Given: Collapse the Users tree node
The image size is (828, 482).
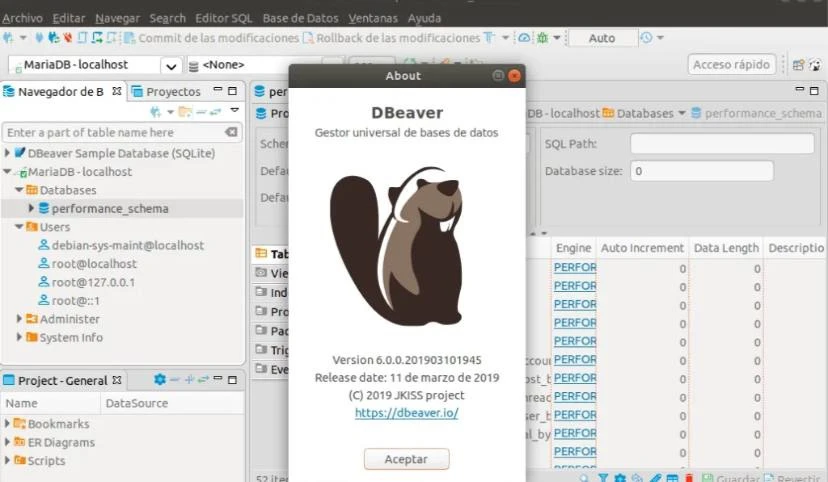Looking at the screenshot, I should click(x=19, y=227).
